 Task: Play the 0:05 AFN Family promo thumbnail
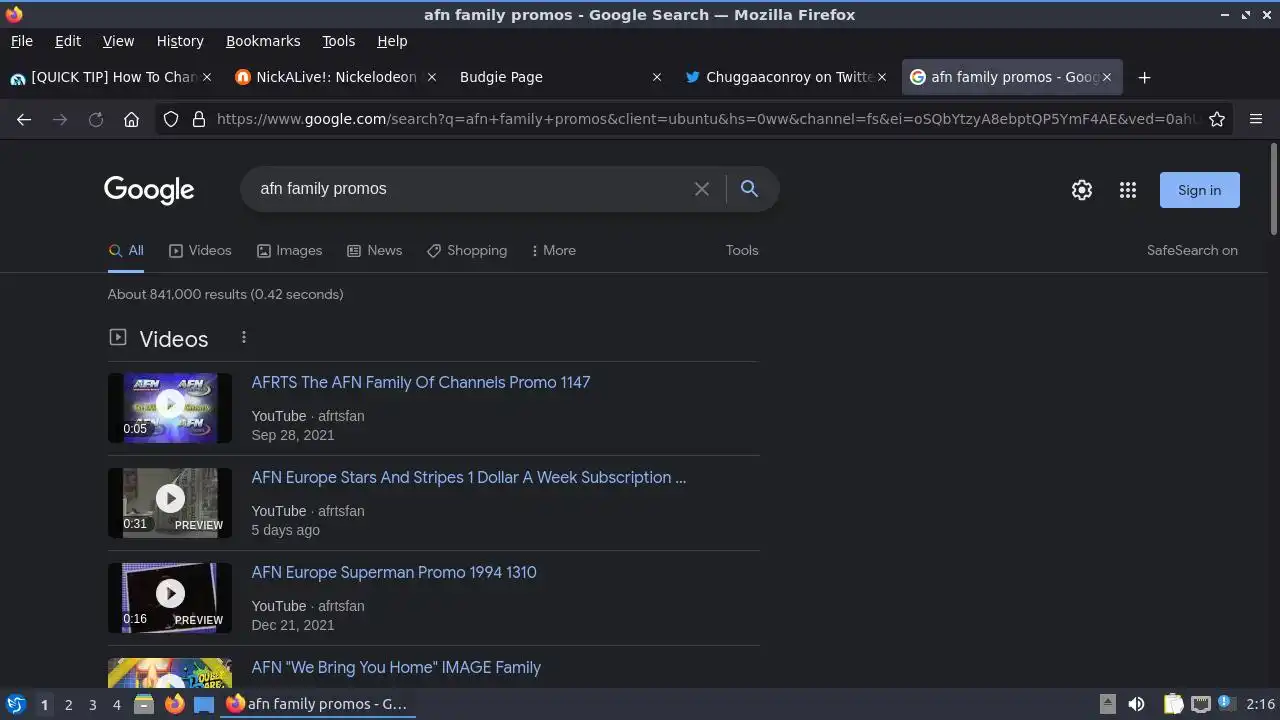point(170,408)
